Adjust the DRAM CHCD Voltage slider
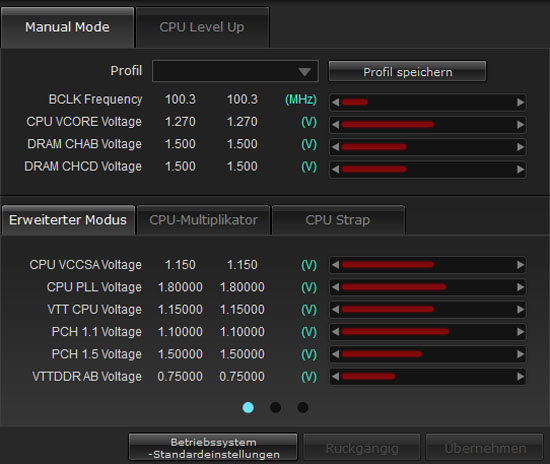This screenshot has height=464, width=550. (x=428, y=169)
